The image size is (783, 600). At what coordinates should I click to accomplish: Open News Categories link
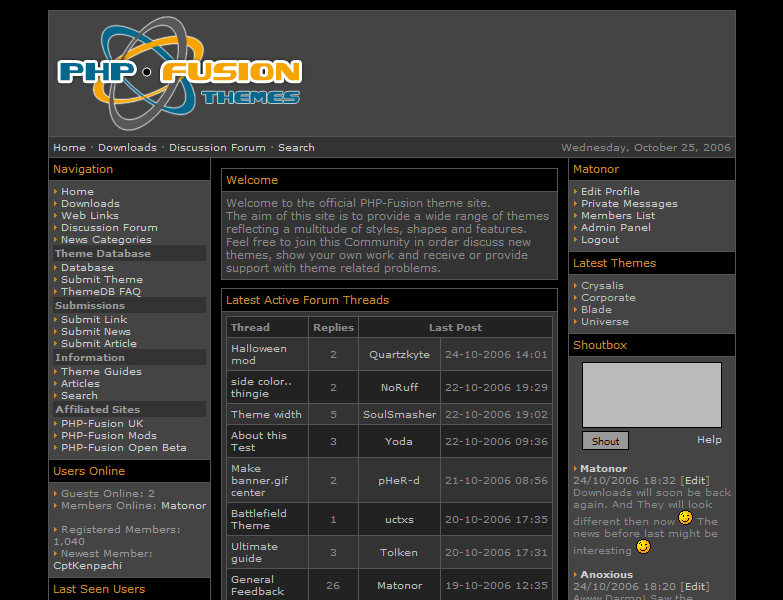(106, 240)
